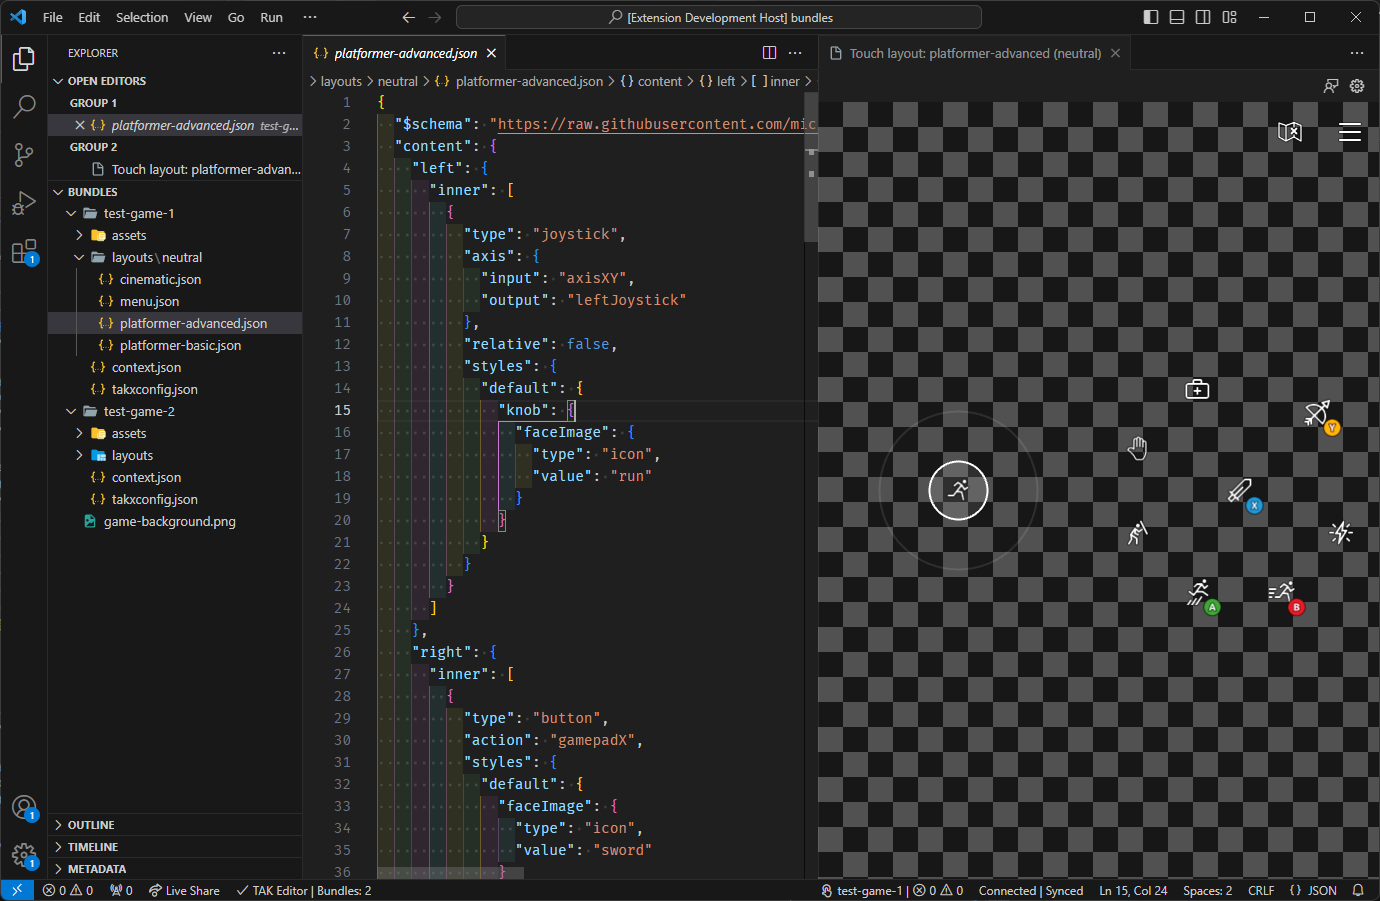Click the editor vertical scrollbar thumb
The height and width of the screenshot is (901, 1380).
click(811, 168)
